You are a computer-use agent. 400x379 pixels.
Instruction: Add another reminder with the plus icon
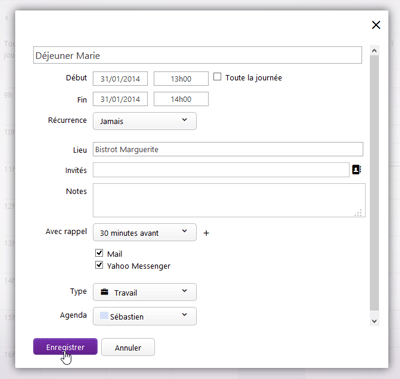point(206,233)
